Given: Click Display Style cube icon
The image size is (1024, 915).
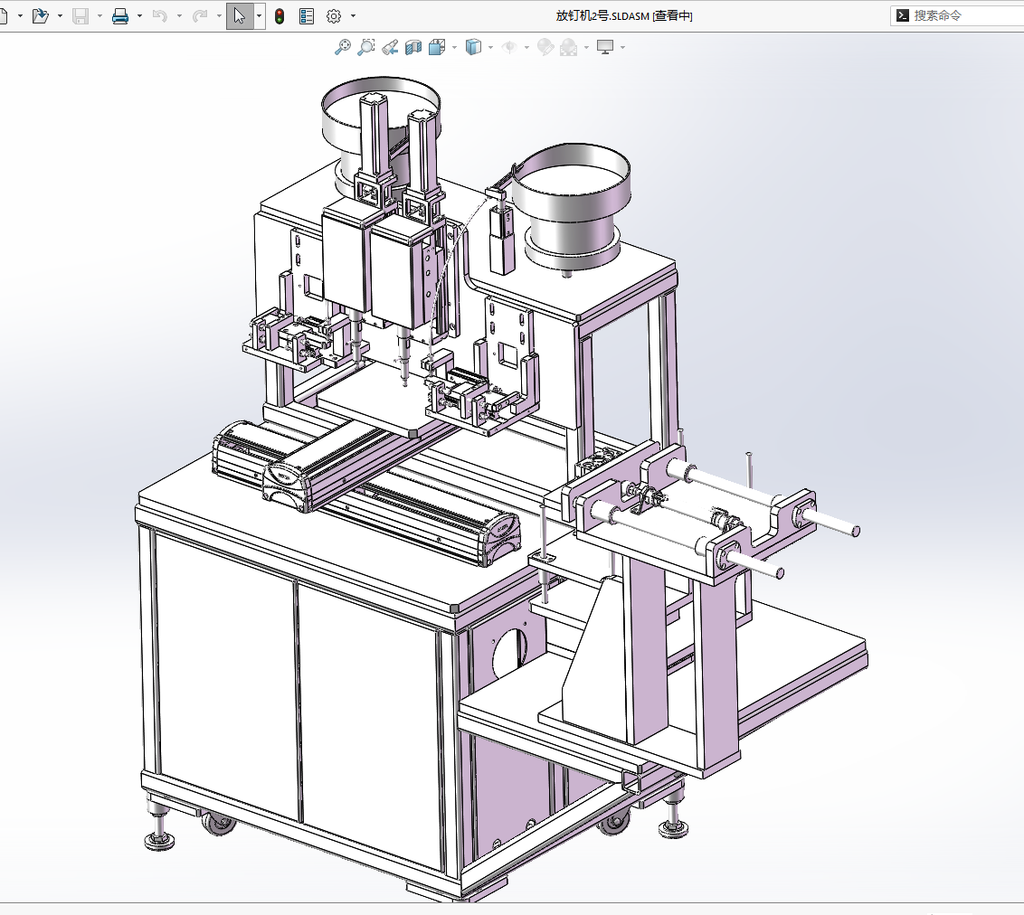Looking at the screenshot, I should point(473,47).
